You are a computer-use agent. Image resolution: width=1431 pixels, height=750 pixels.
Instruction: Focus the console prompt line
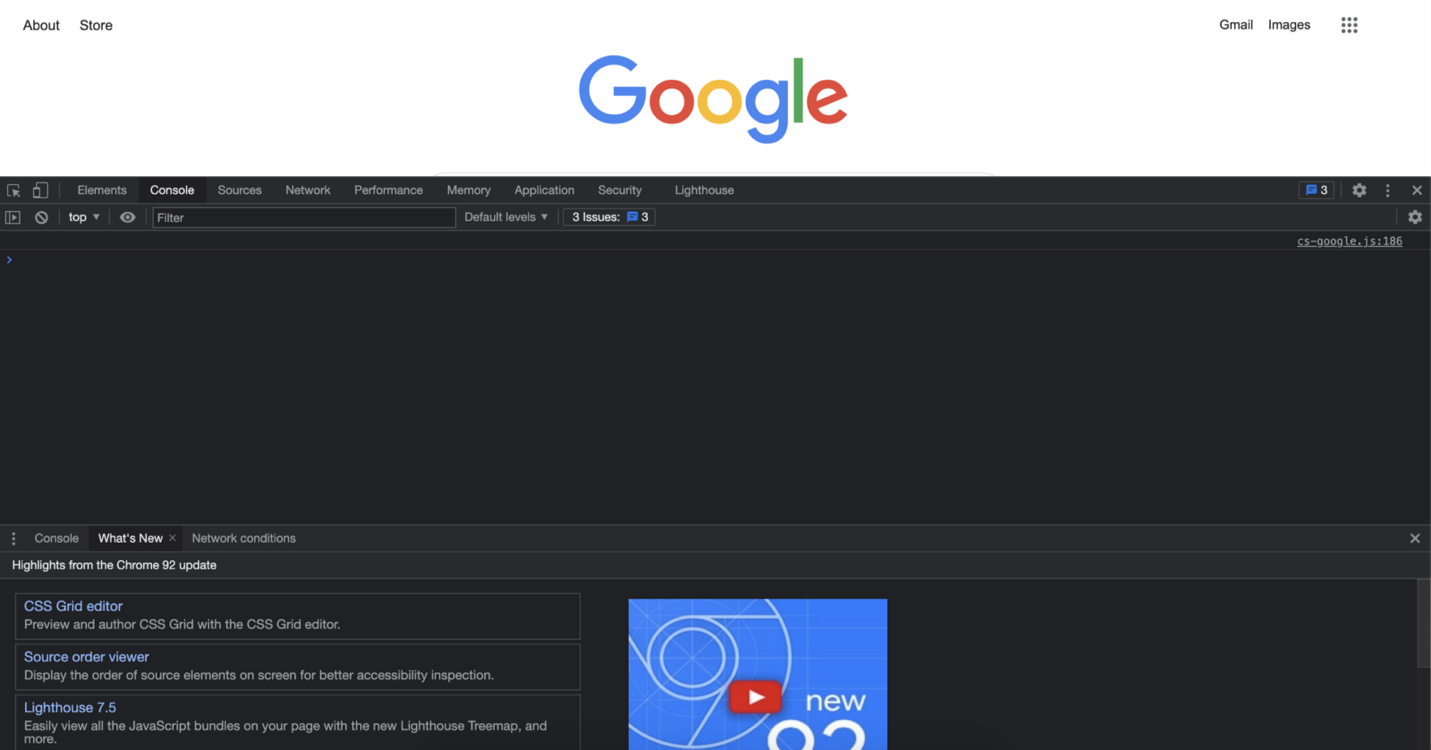tap(715, 260)
